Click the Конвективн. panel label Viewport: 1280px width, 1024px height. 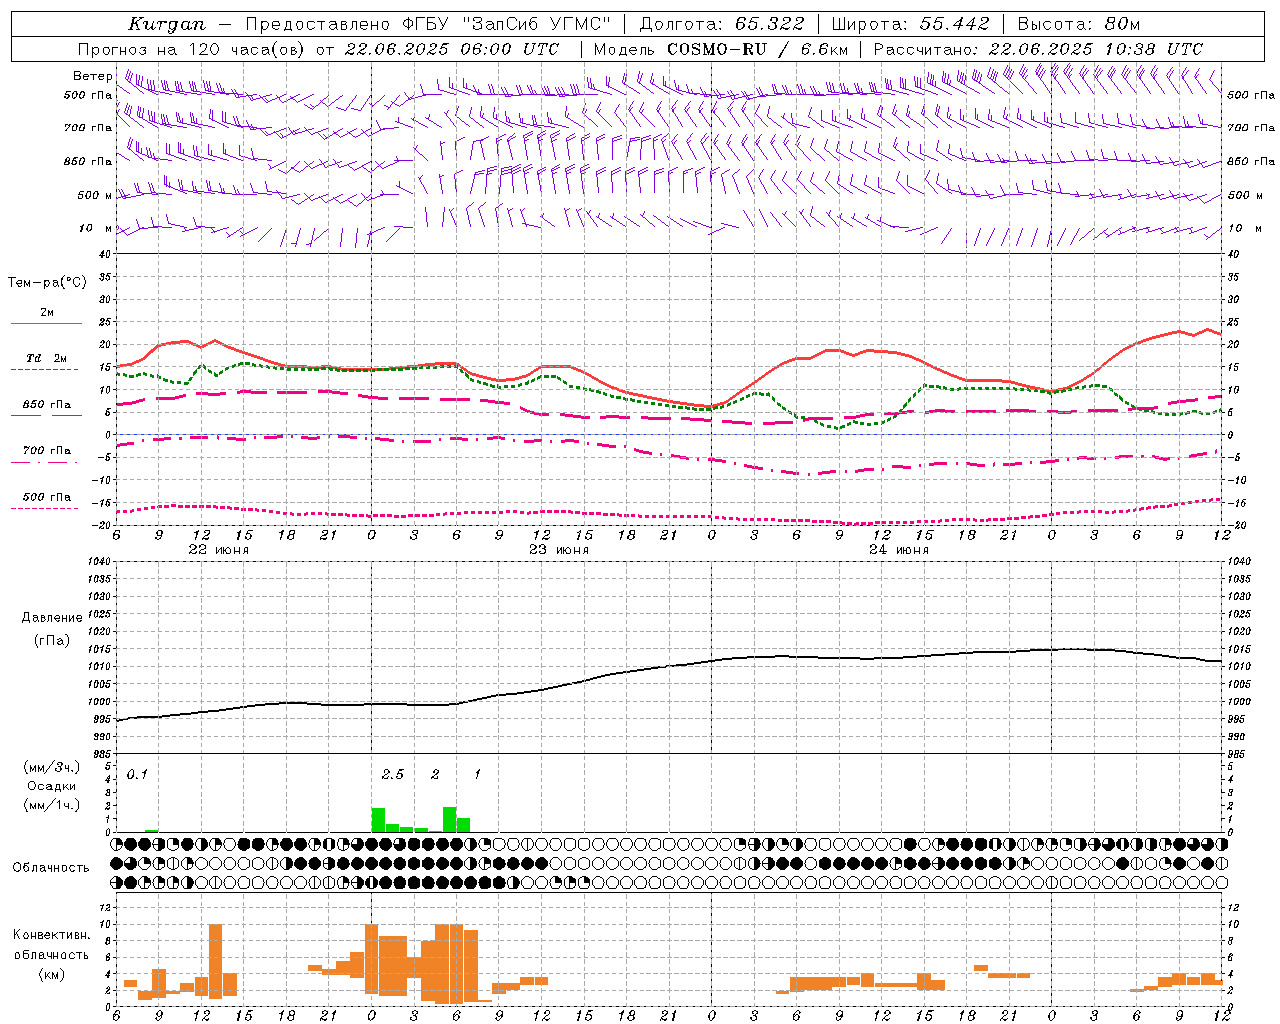51,934
